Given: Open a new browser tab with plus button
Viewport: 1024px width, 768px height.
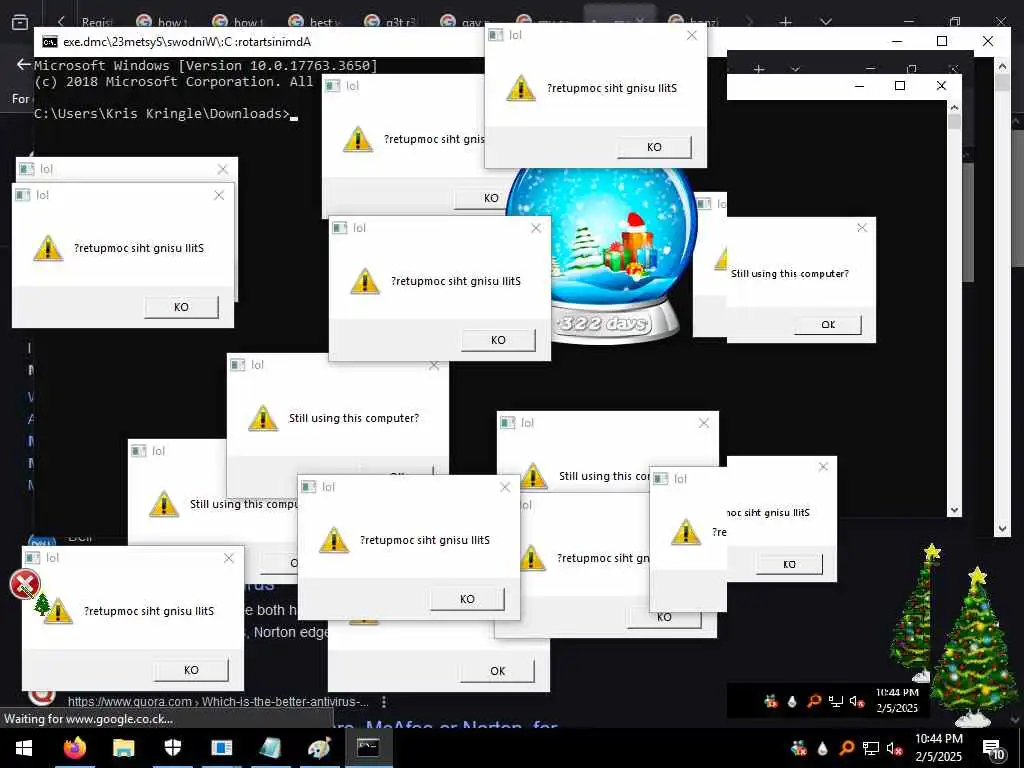Looking at the screenshot, I should point(786,23).
